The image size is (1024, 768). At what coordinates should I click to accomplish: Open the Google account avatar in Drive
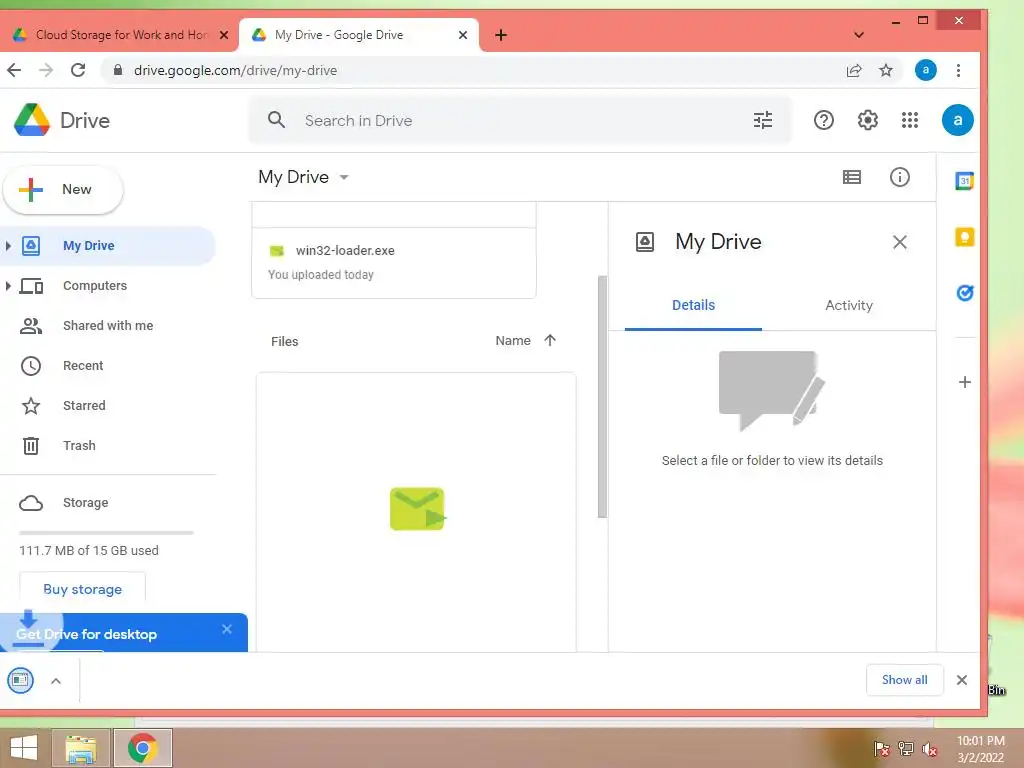coord(957,120)
